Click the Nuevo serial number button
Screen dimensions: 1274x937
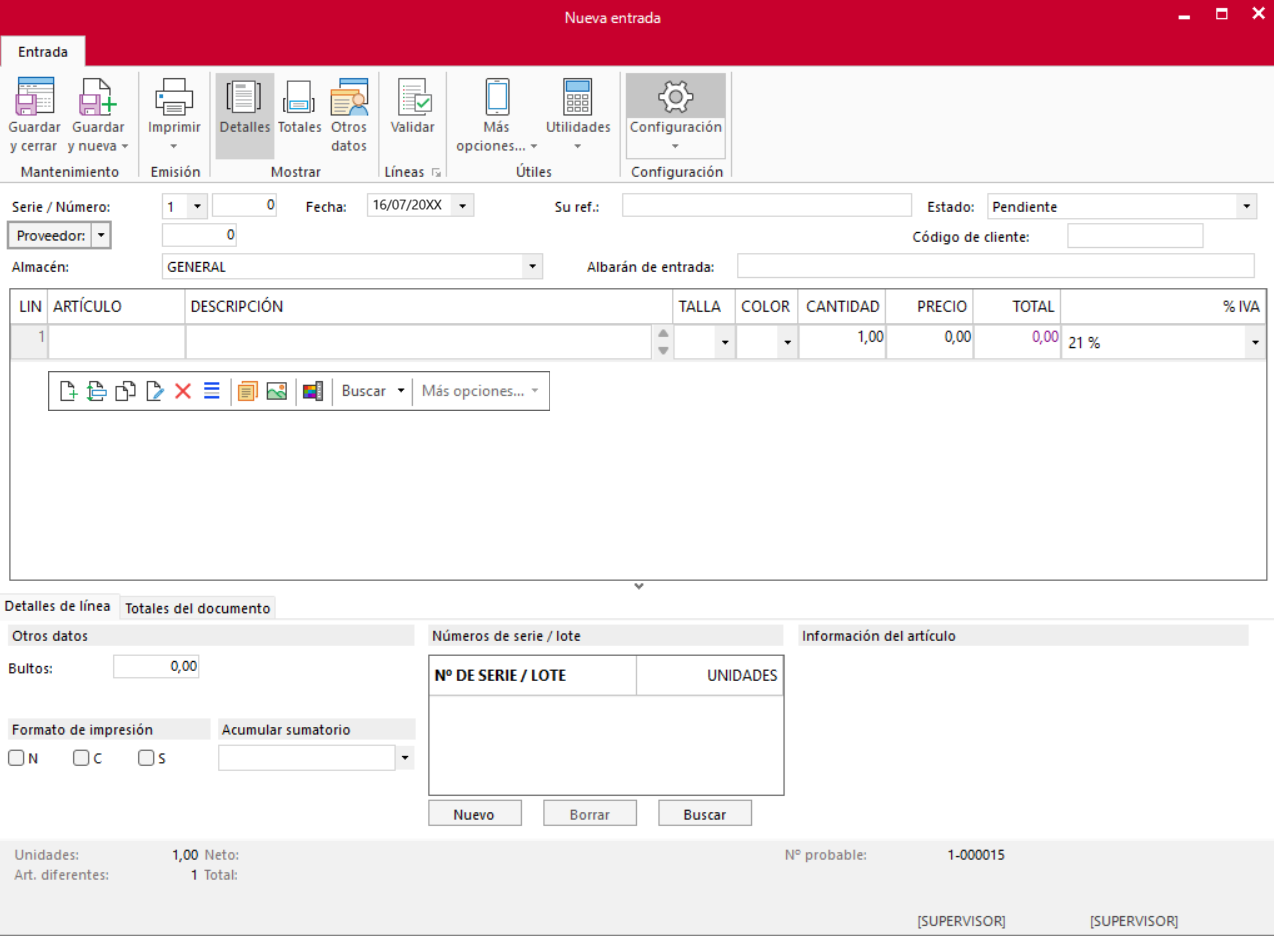click(x=474, y=813)
